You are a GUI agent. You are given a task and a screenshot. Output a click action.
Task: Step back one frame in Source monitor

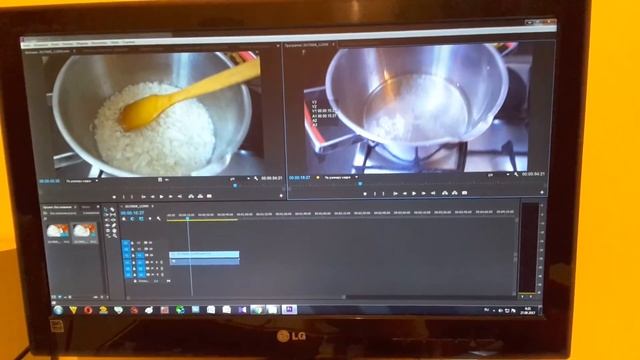coord(153,197)
